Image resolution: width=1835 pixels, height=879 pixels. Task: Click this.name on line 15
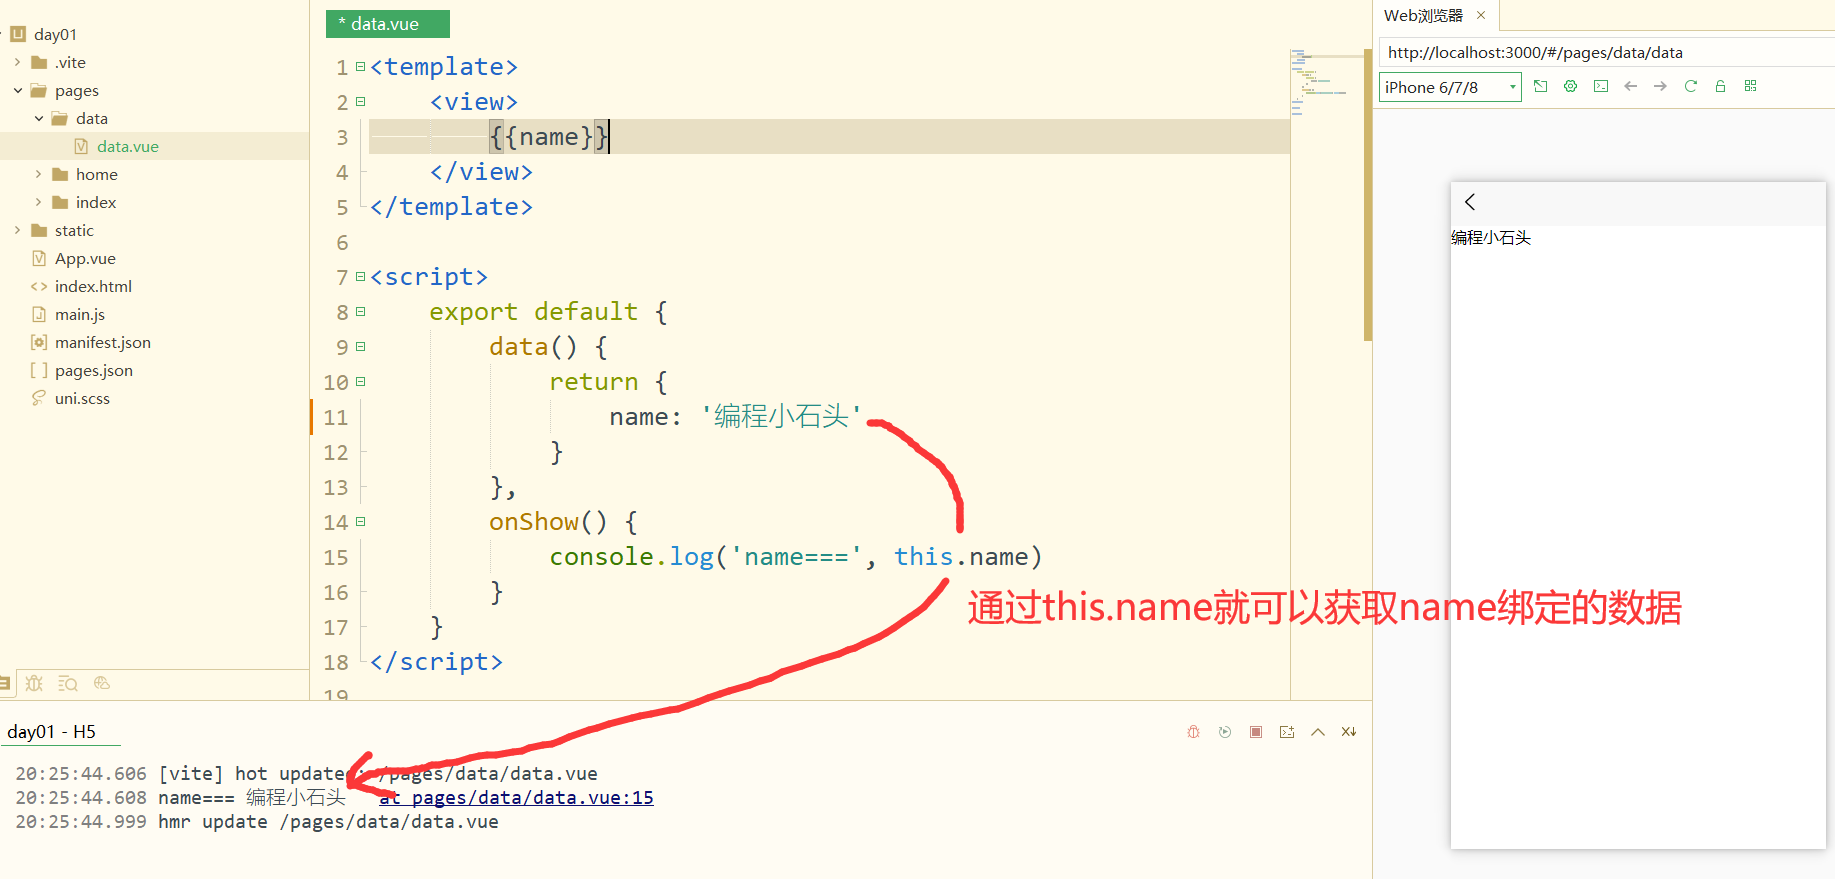tap(961, 557)
